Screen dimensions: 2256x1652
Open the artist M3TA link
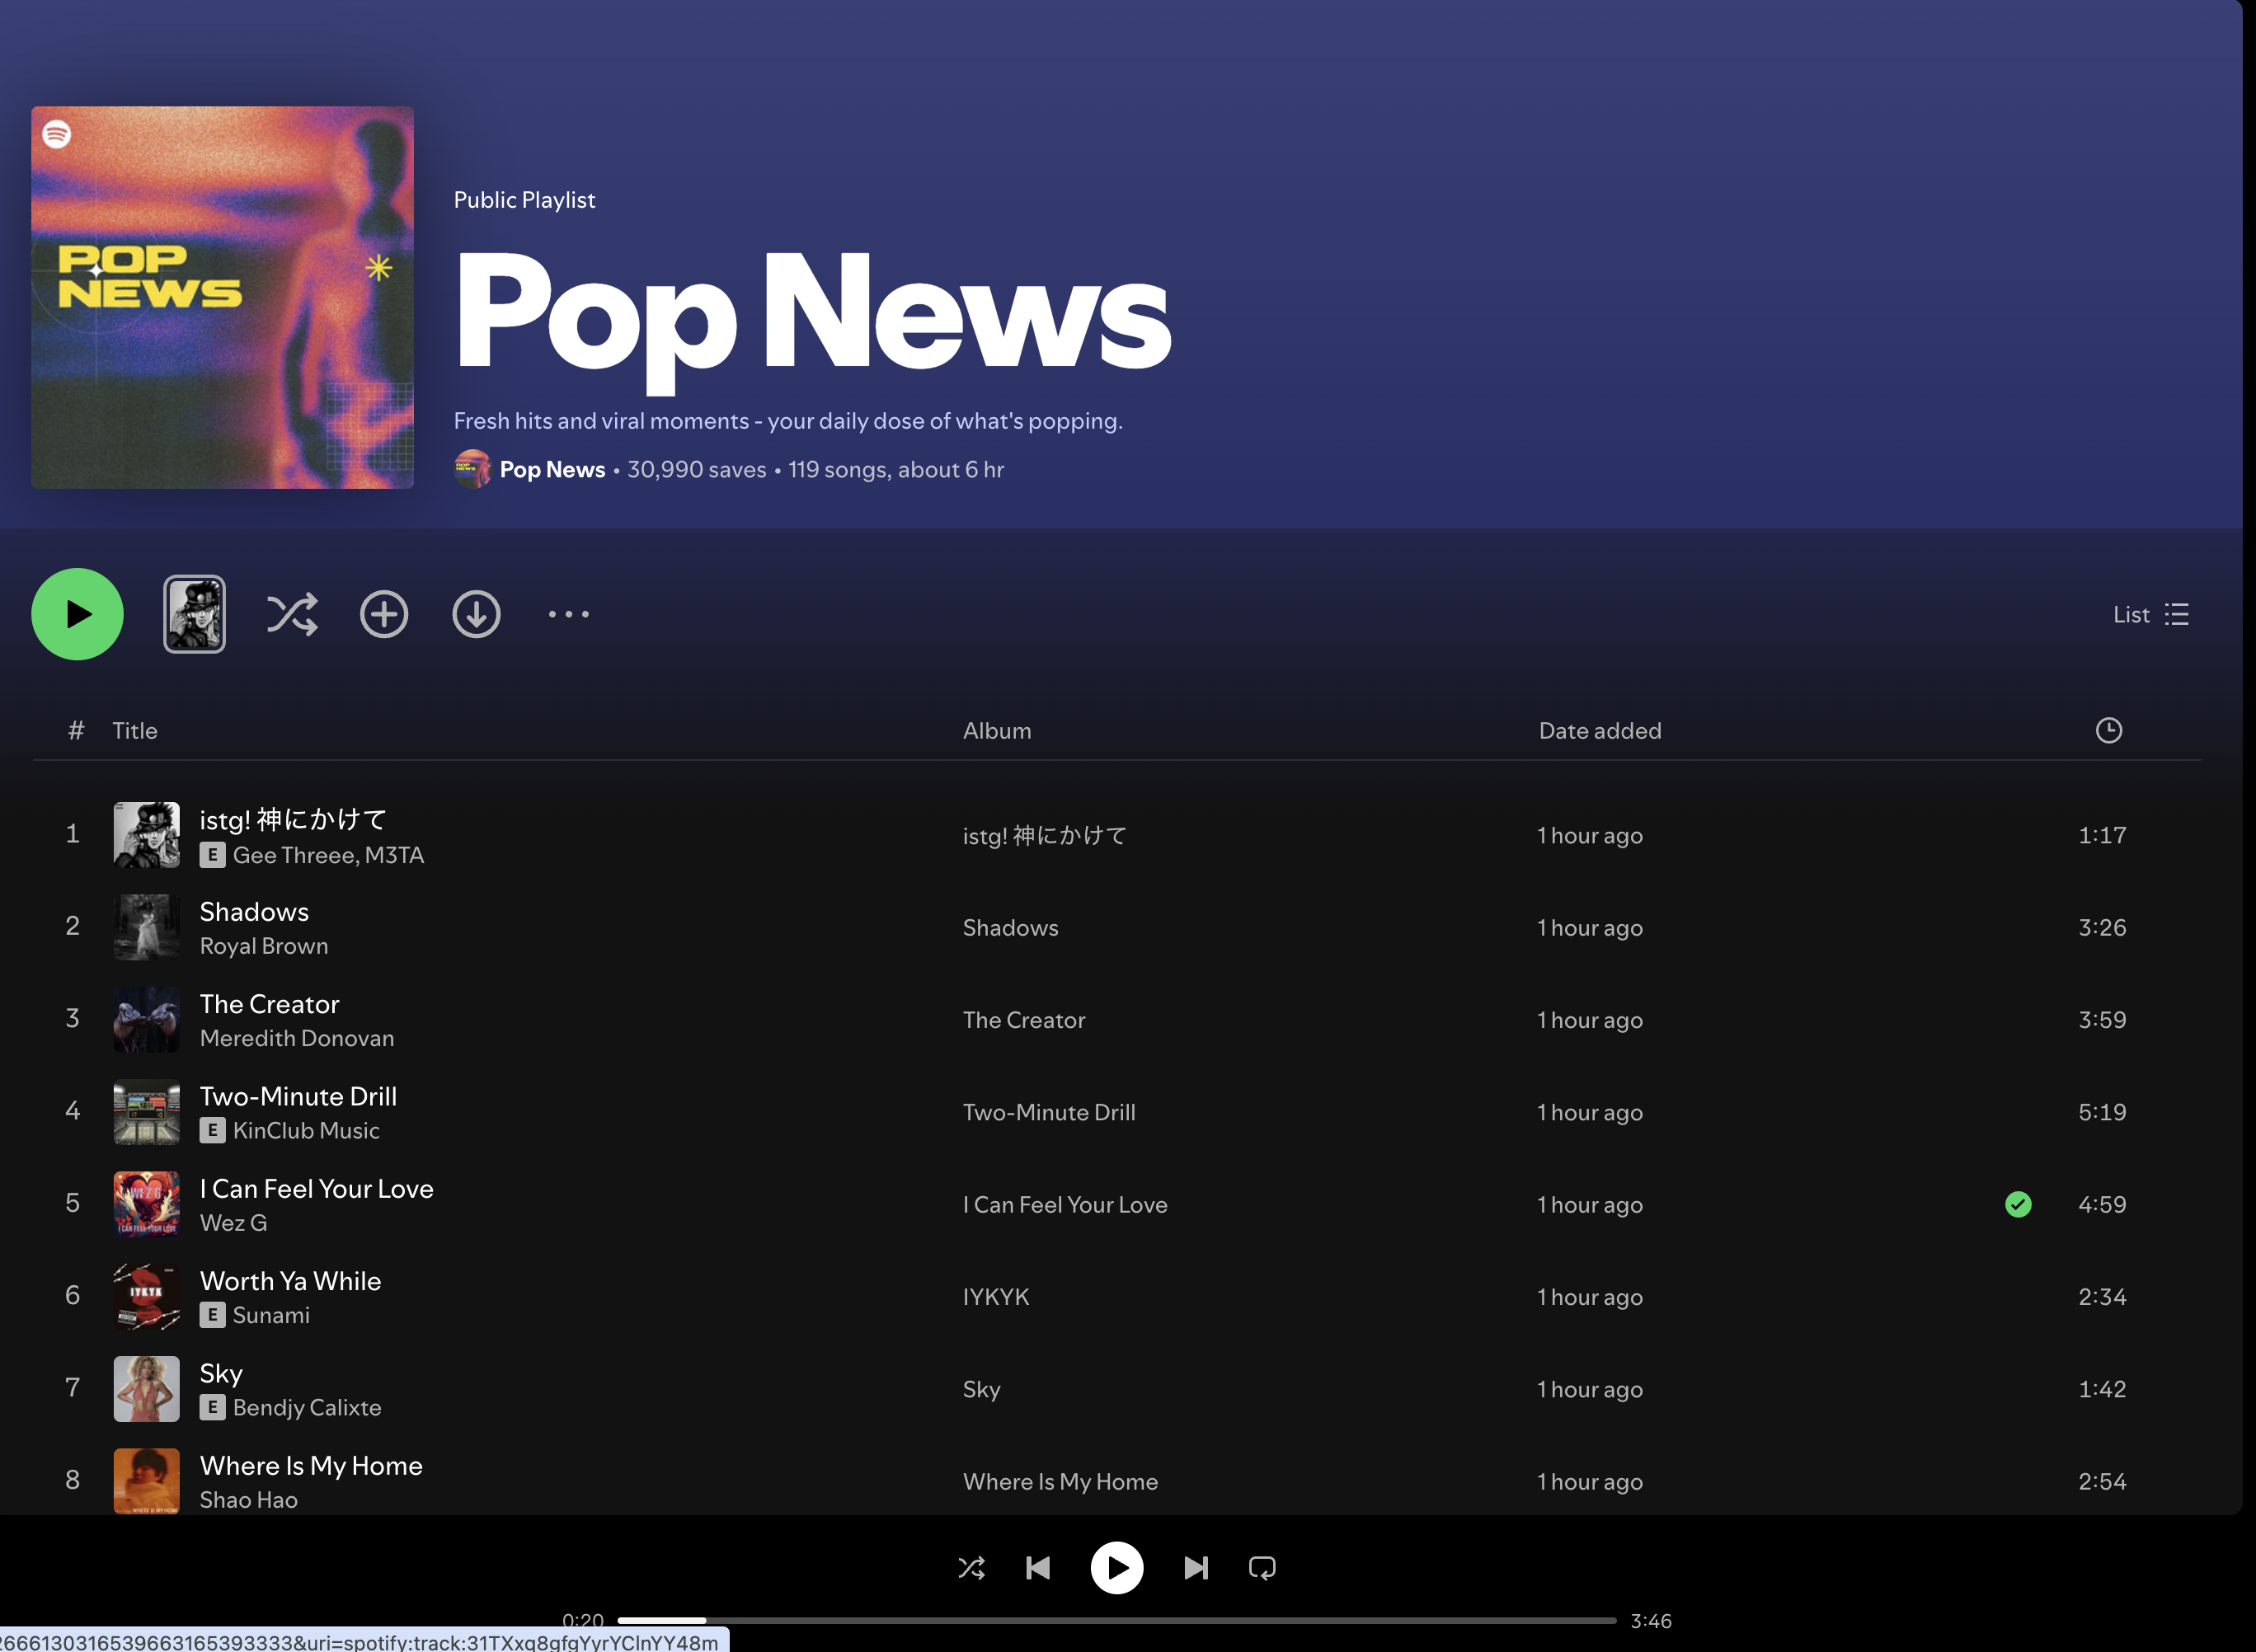coord(394,855)
